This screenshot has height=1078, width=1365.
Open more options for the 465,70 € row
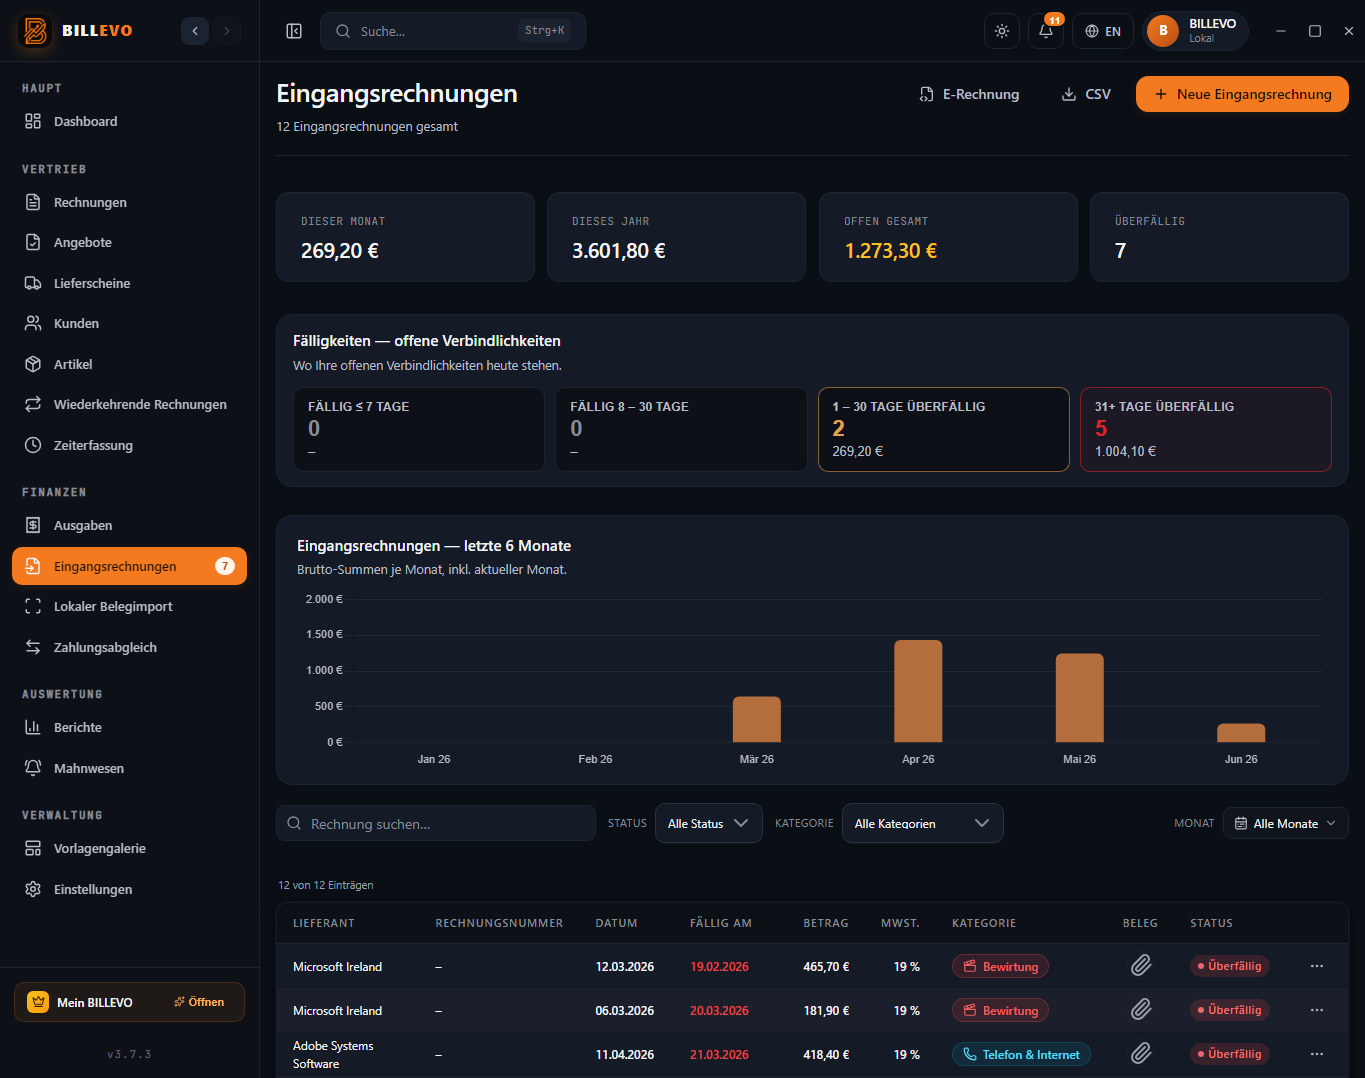click(x=1317, y=966)
